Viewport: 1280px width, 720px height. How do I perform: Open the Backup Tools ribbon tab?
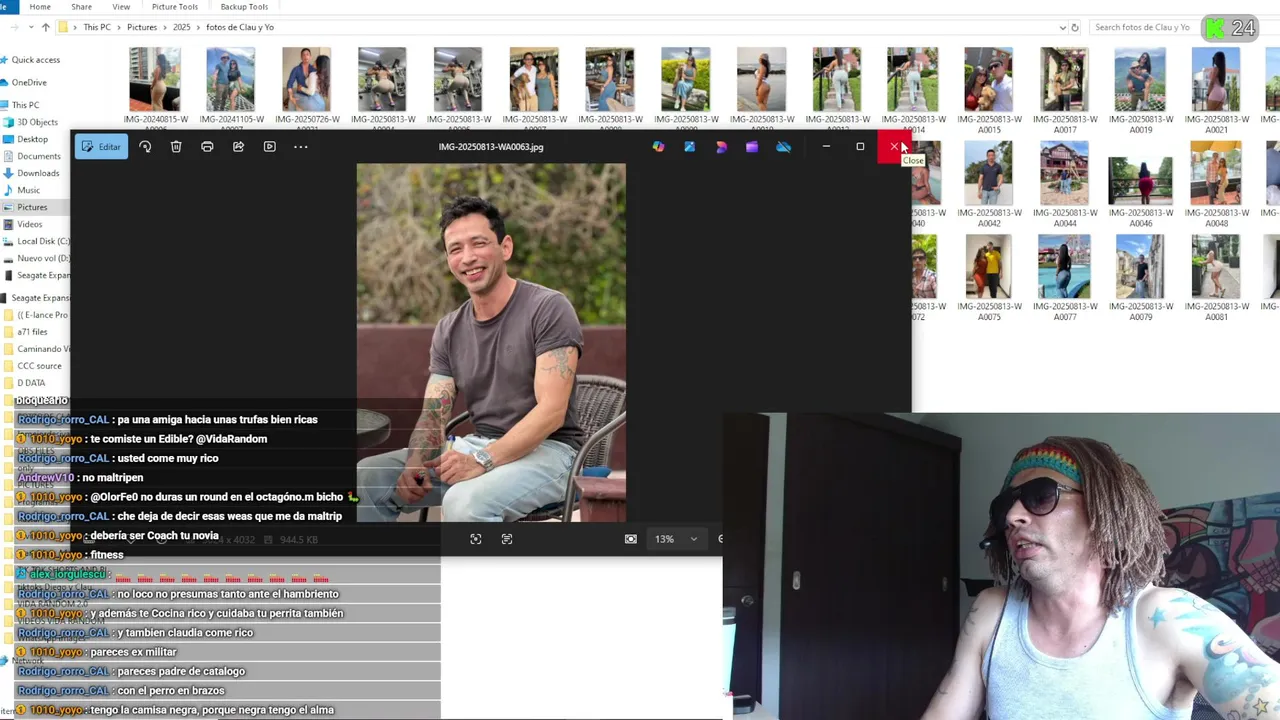(x=244, y=7)
